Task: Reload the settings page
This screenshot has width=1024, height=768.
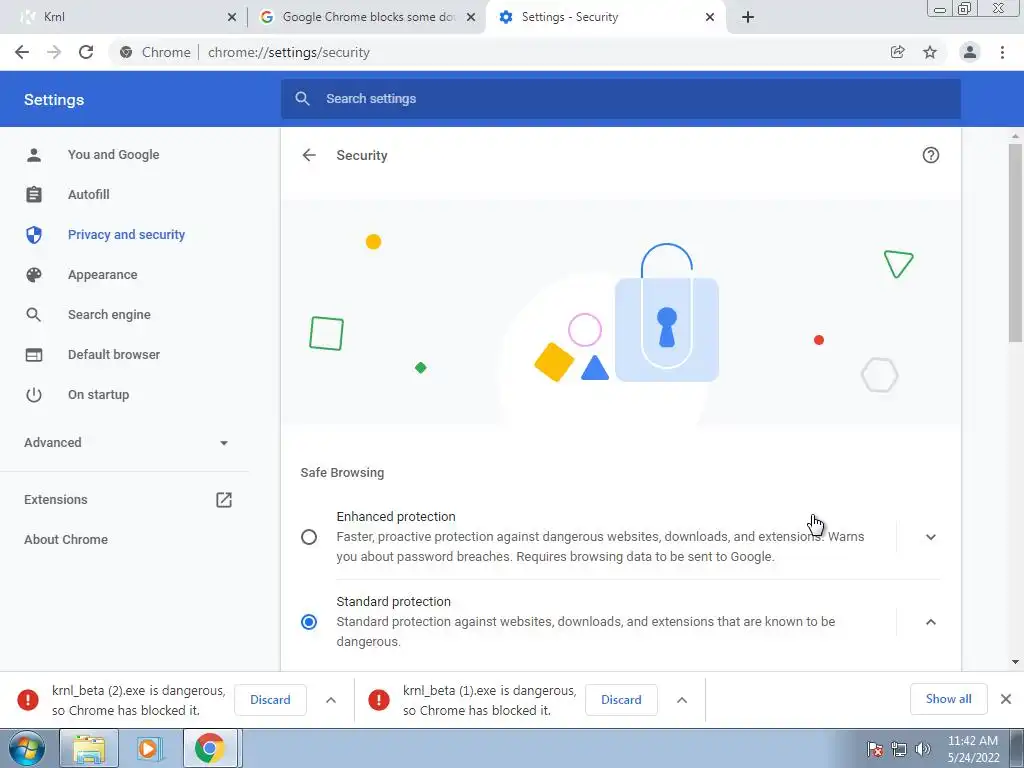Action: 86,52
